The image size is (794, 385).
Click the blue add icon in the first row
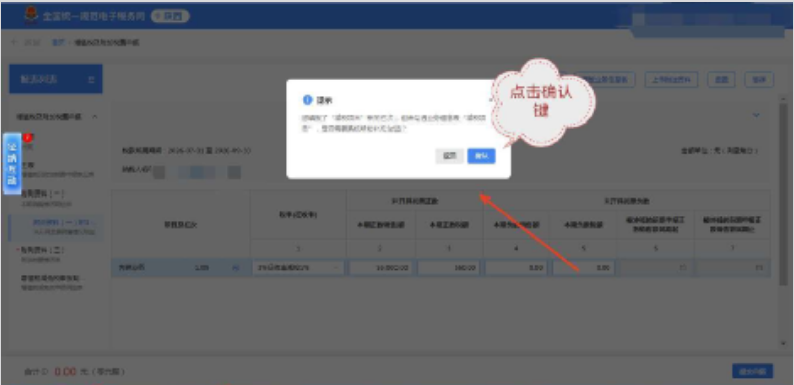pos(235,267)
